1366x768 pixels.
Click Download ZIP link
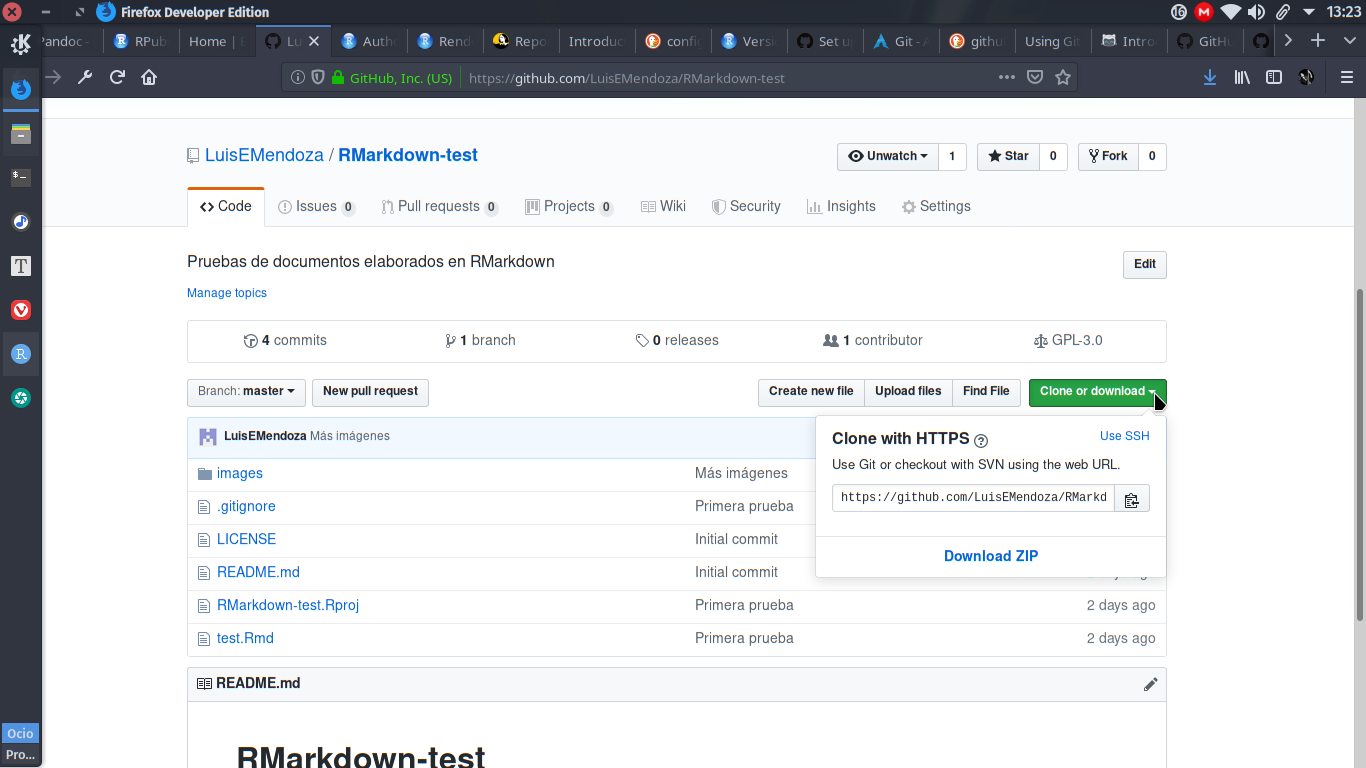(x=991, y=556)
